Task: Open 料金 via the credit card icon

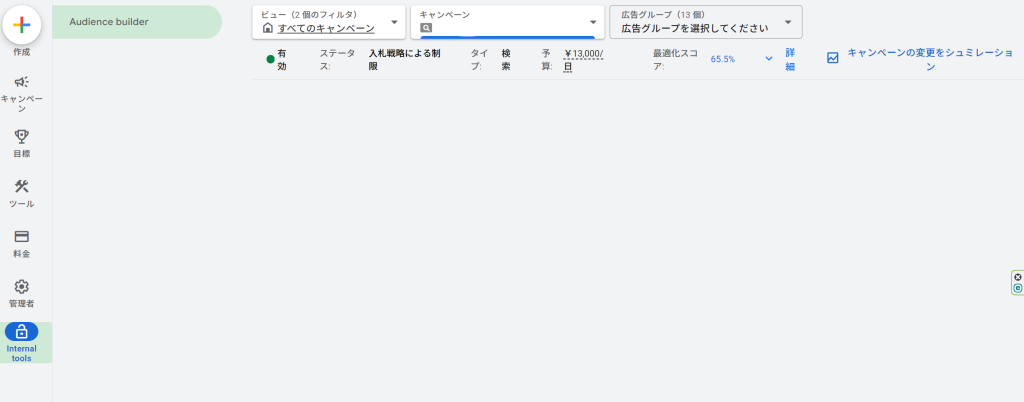Action: (21, 237)
